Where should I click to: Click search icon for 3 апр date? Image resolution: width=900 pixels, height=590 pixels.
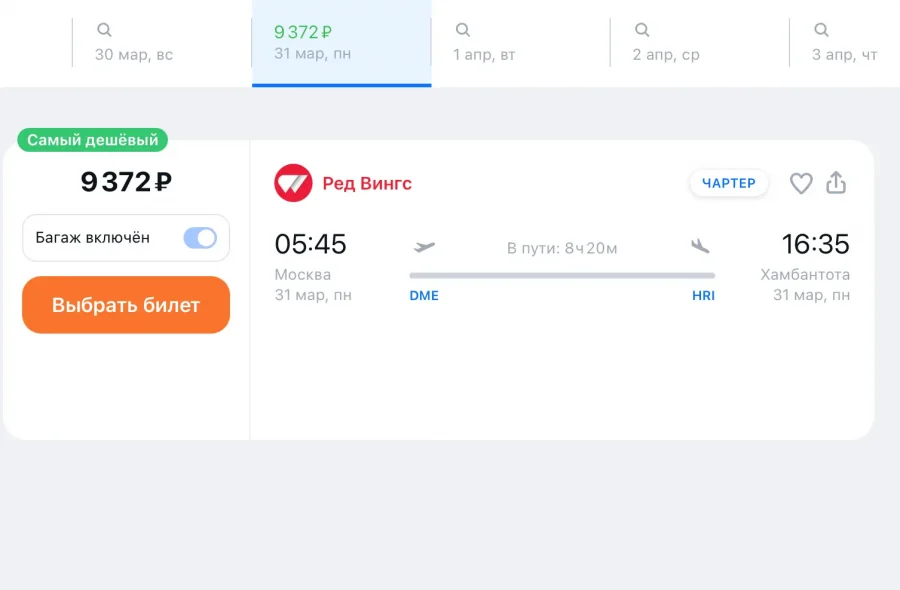(x=821, y=30)
